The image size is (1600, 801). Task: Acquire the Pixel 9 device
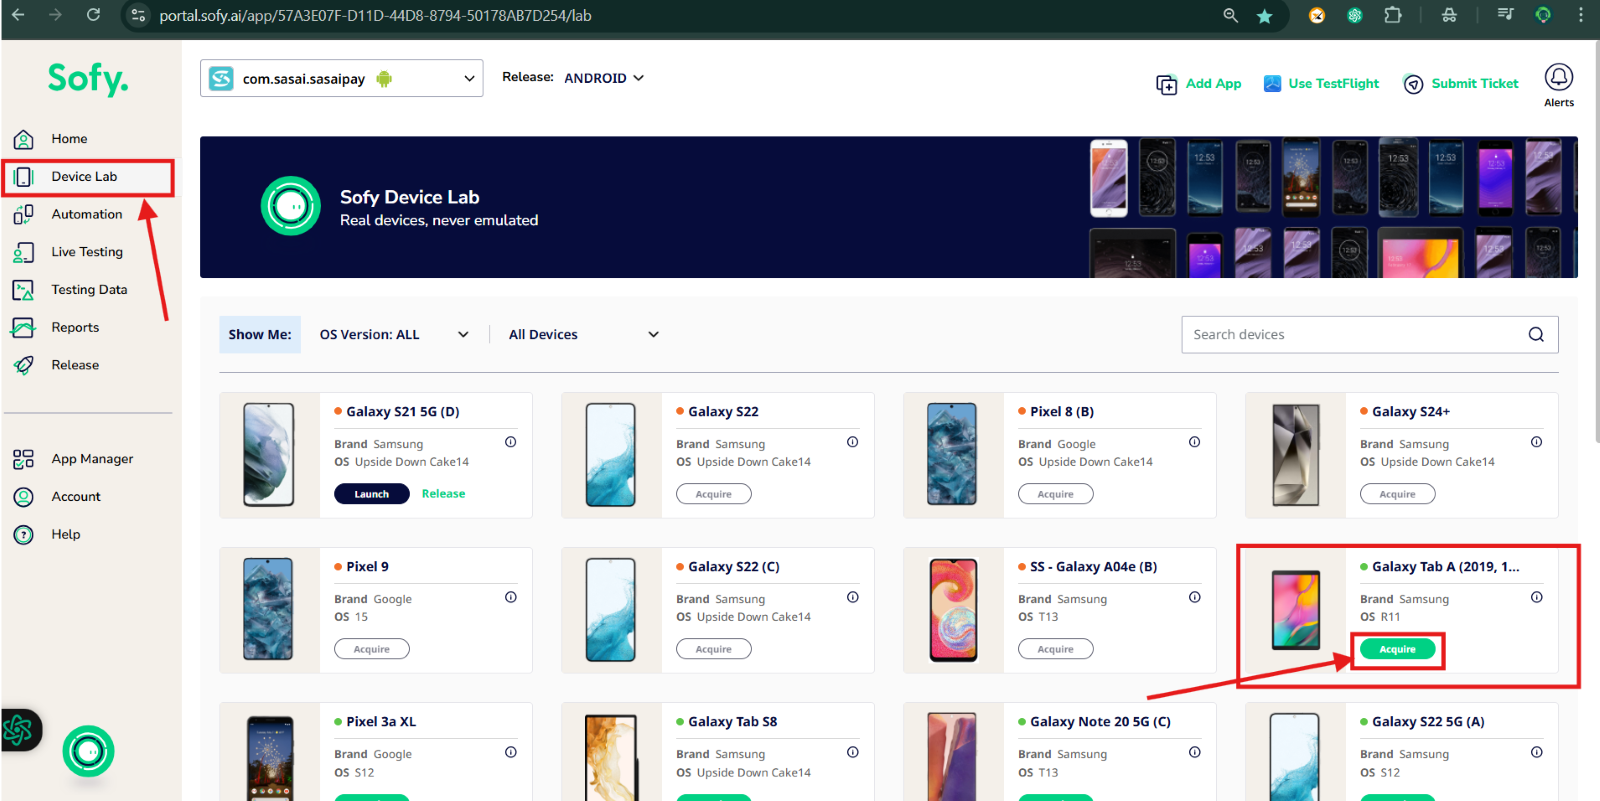point(372,649)
